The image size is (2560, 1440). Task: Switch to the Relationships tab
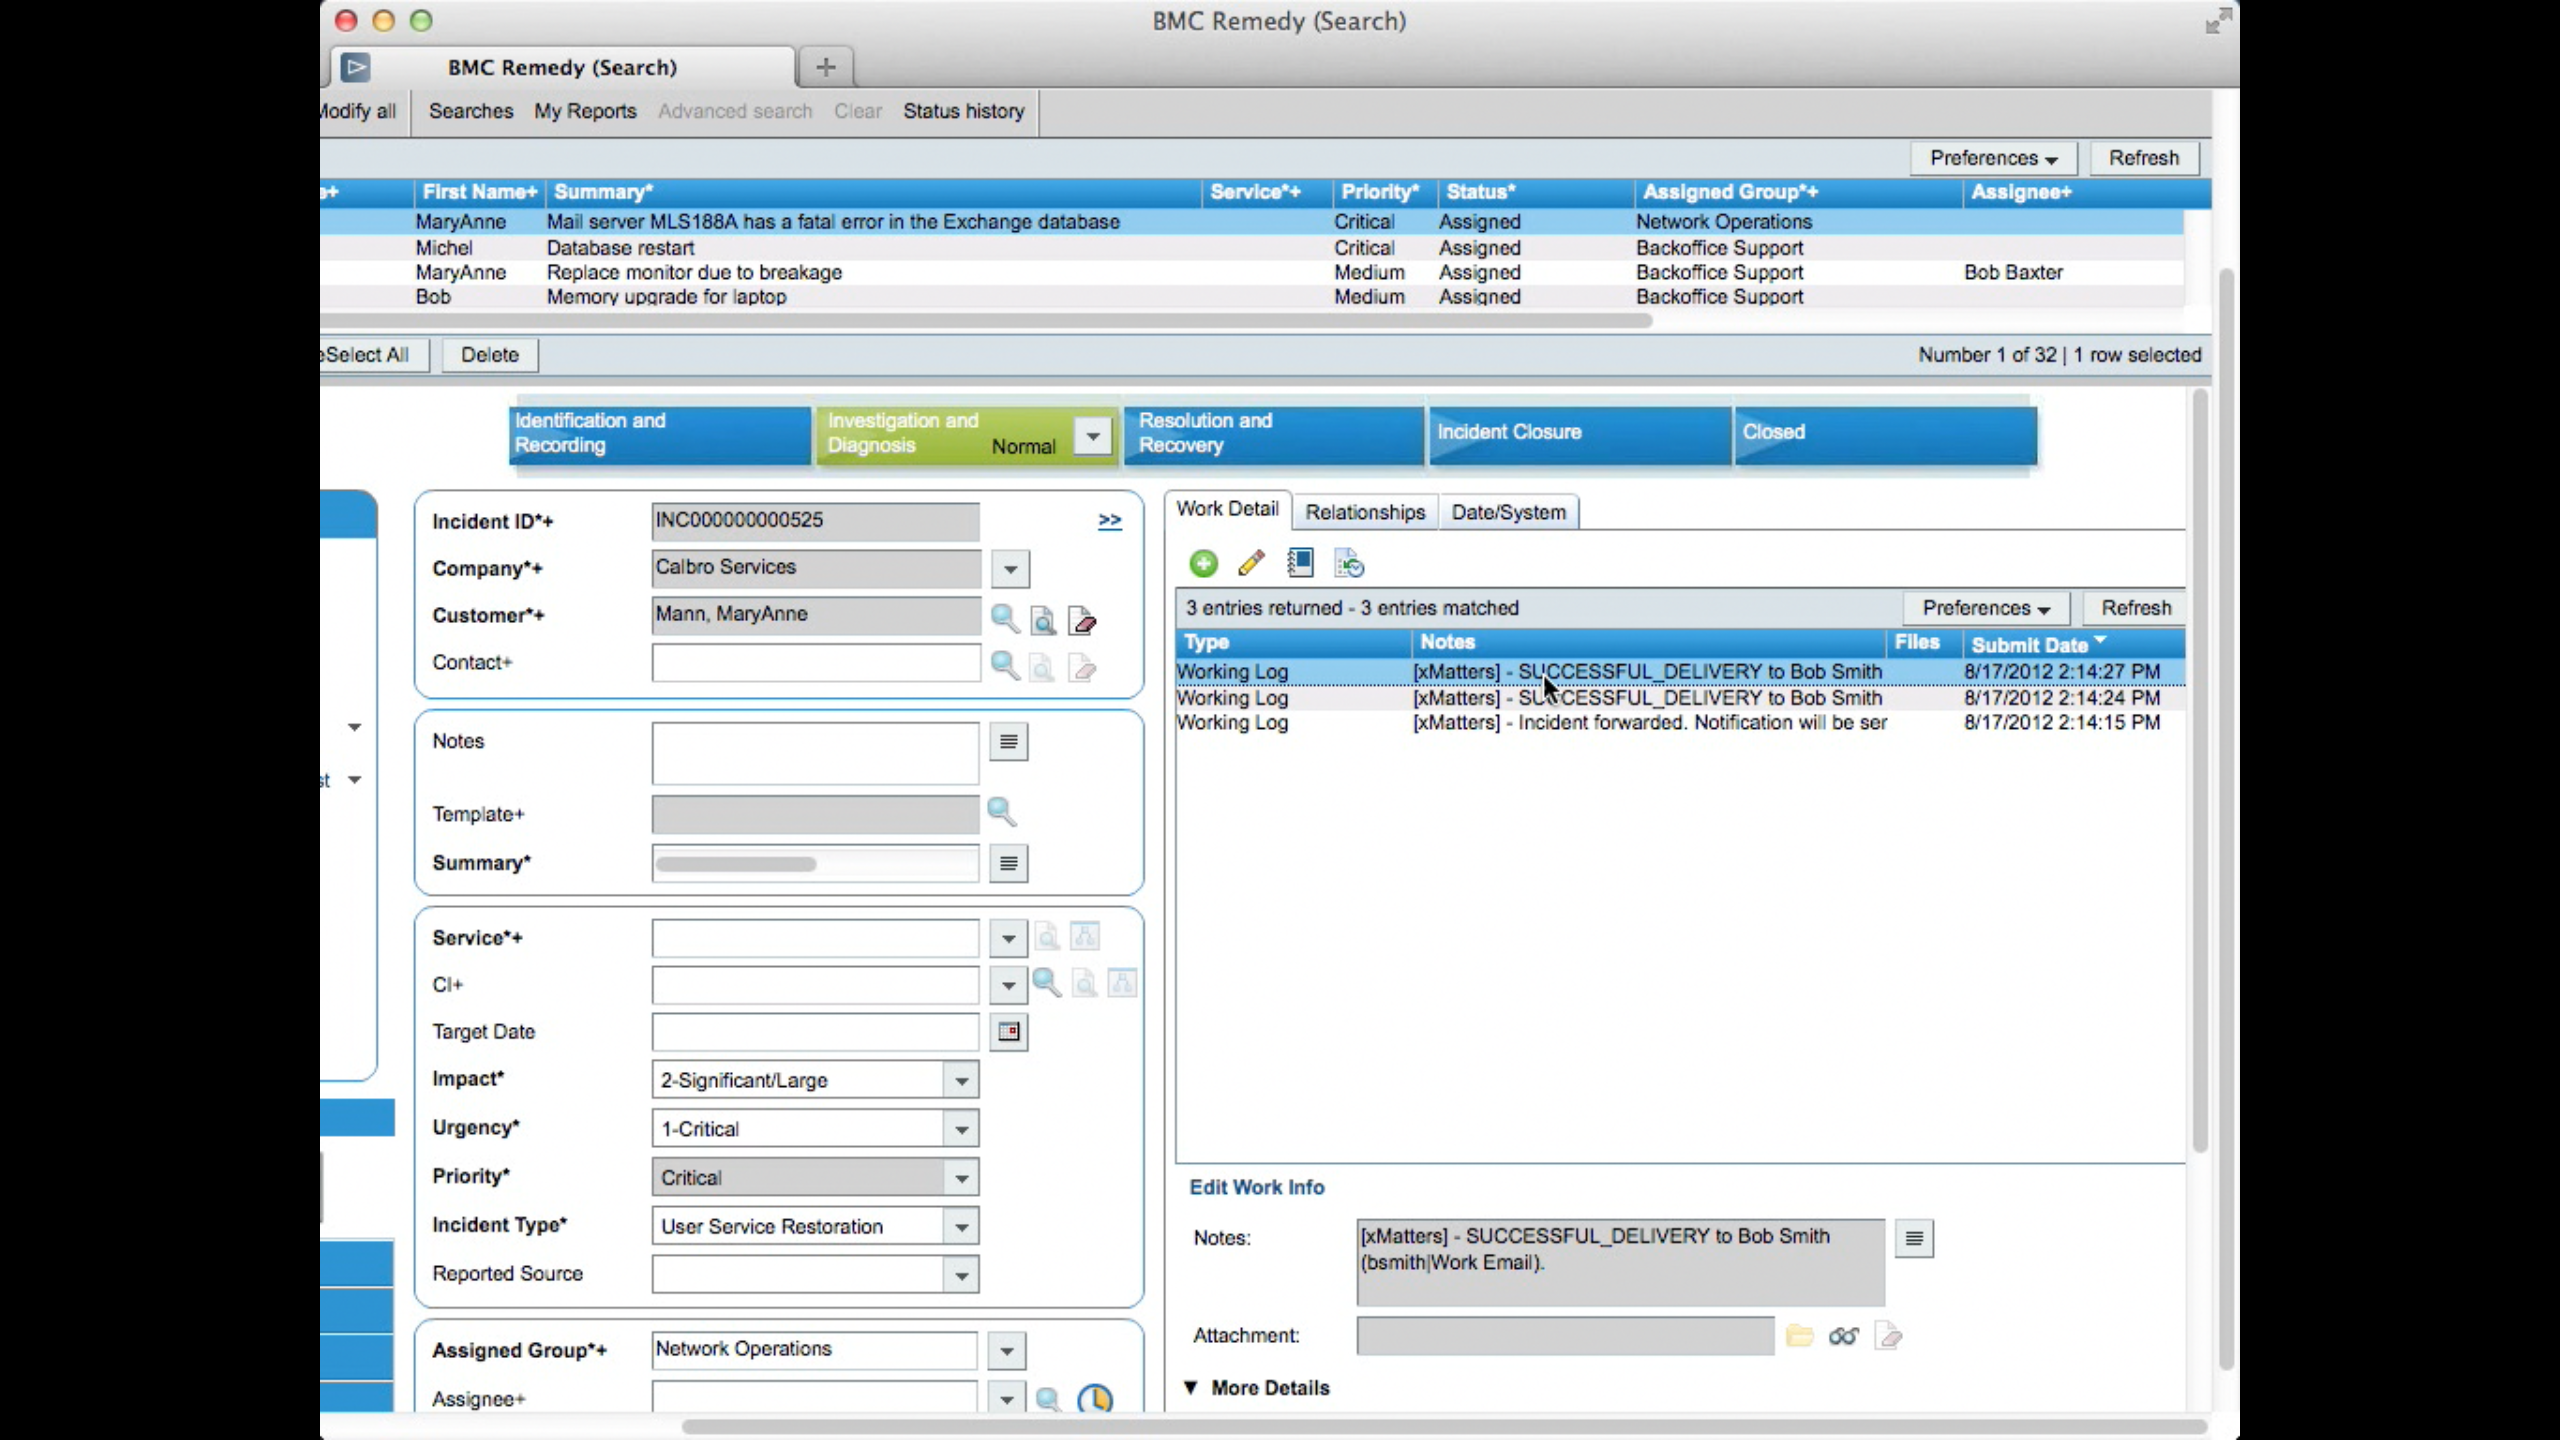(1366, 512)
